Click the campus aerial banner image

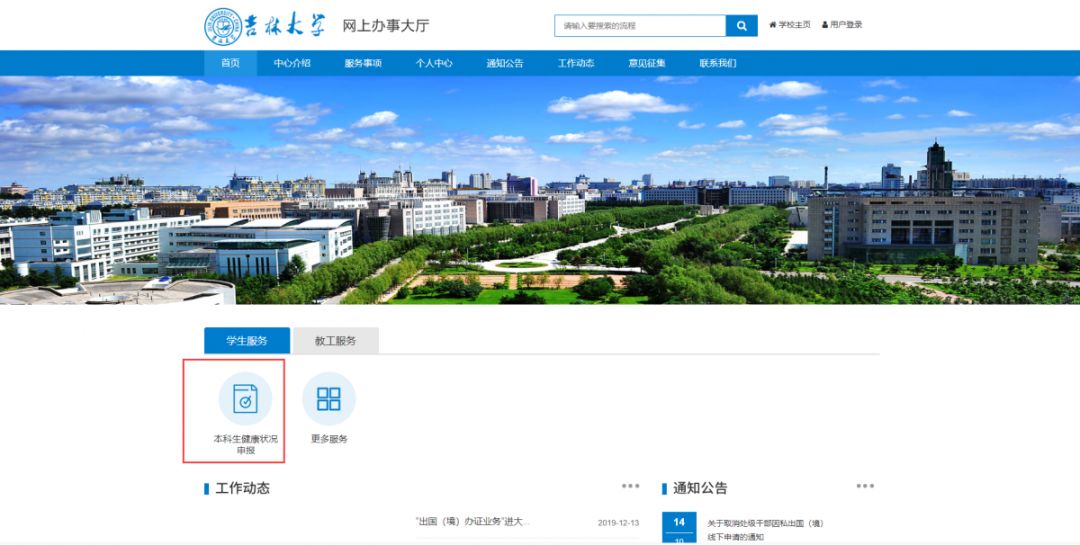tap(540, 190)
